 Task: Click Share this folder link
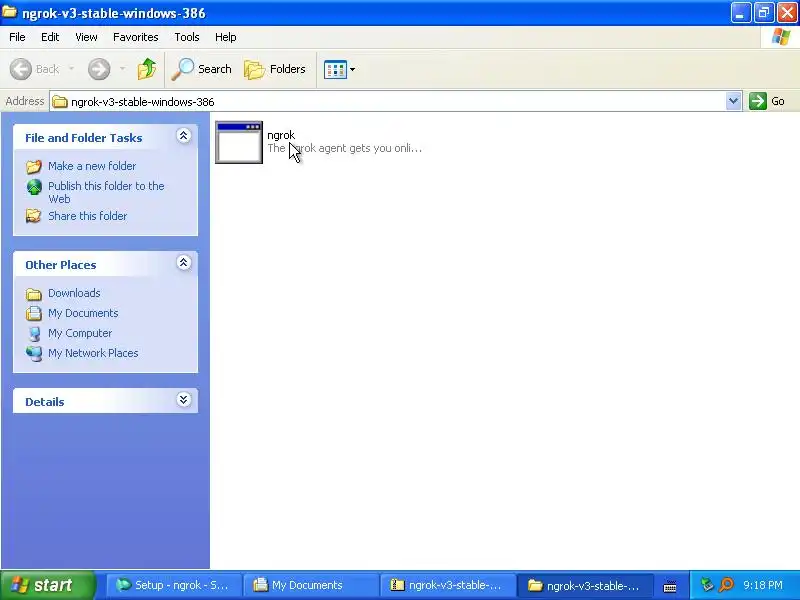coord(88,216)
